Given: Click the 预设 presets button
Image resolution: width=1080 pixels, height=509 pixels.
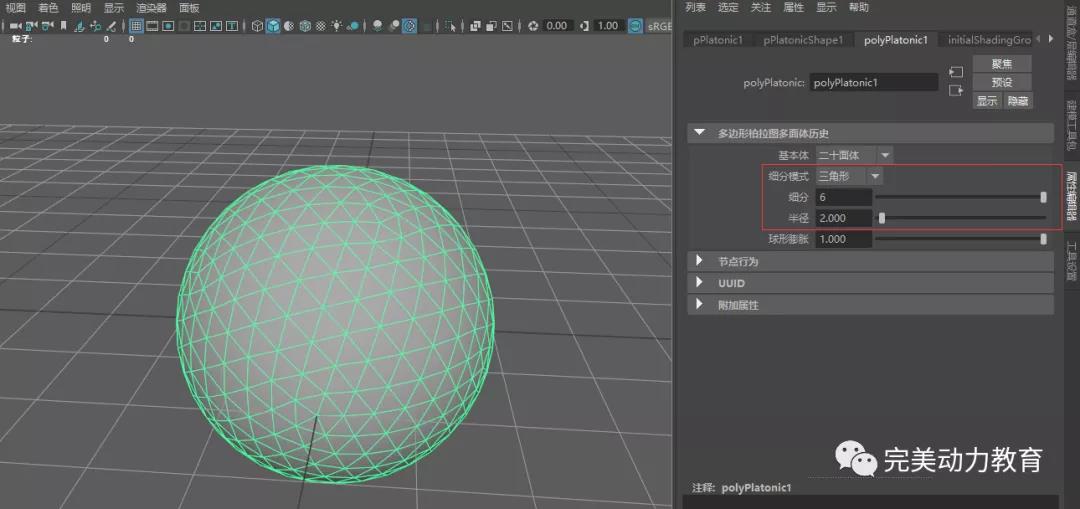Looking at the screenshot, I should [x=1001, y=82].
